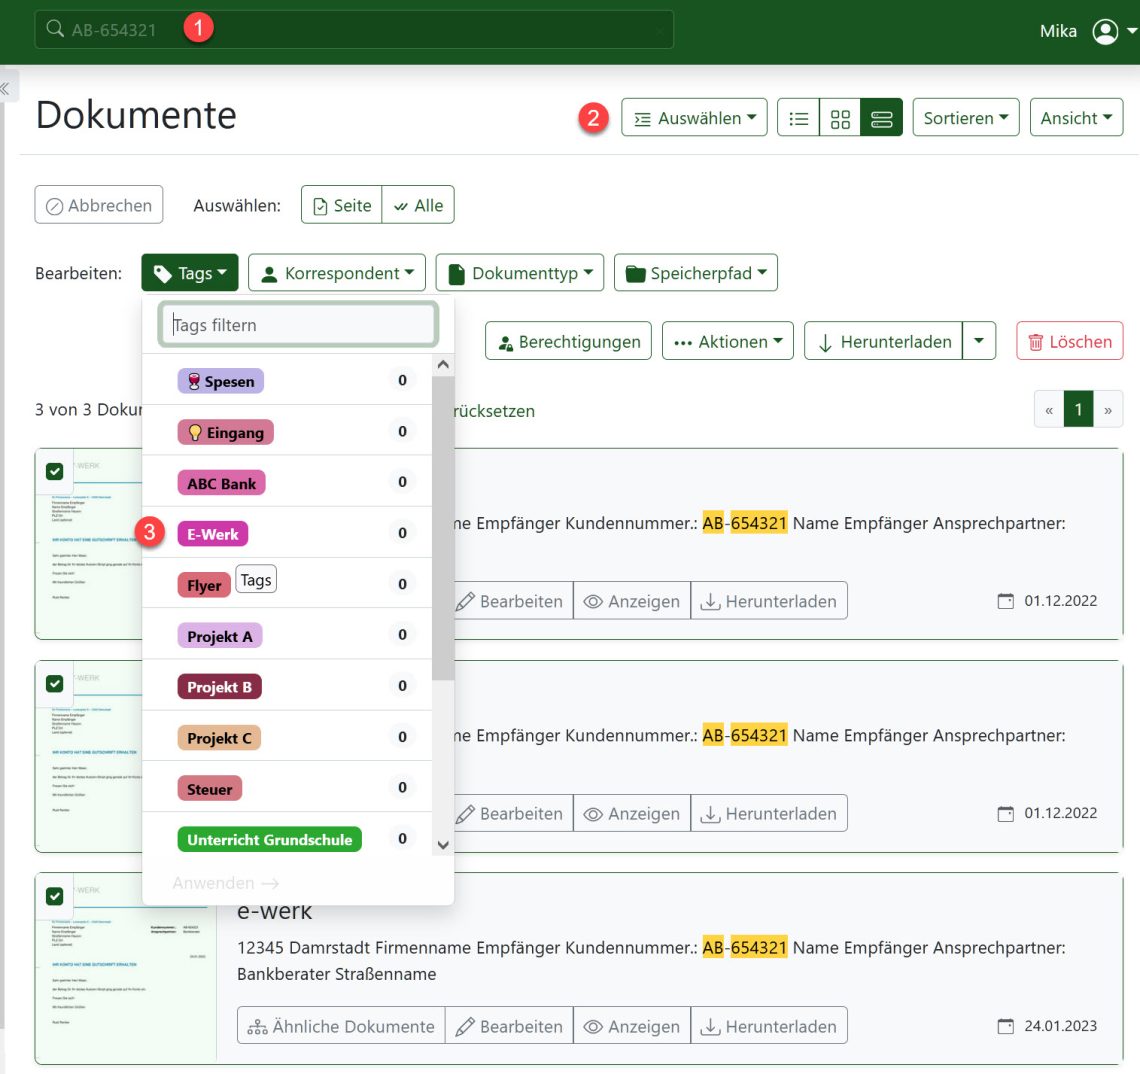Select the E-Werk tag in the menu

pyautogui.click(x=212, y=533)
